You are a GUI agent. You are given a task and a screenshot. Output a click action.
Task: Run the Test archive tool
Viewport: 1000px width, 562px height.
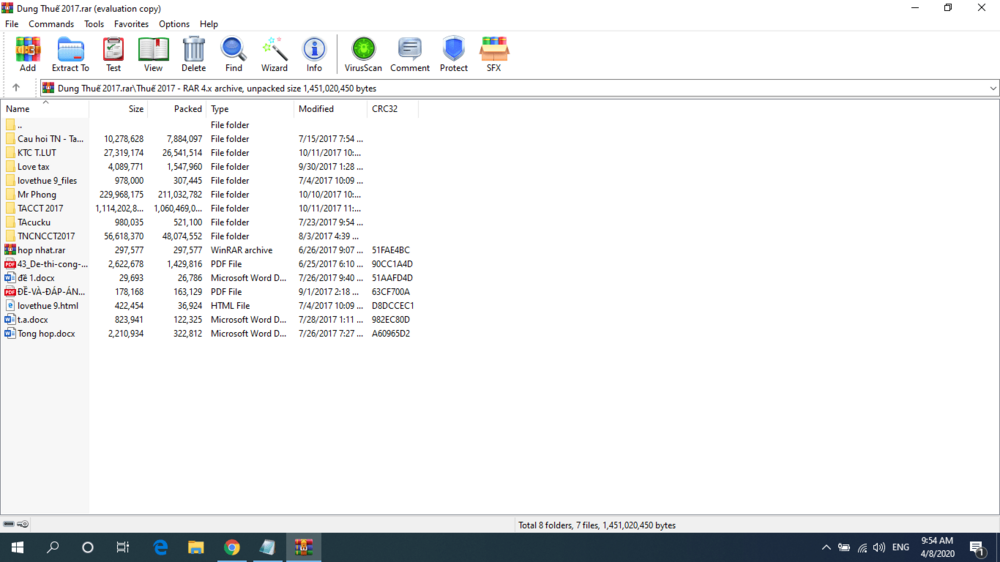113,54
